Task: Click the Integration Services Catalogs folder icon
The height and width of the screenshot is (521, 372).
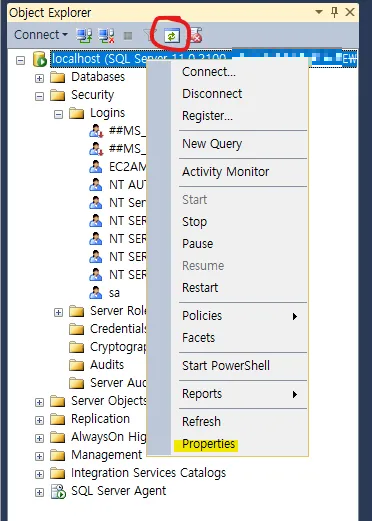Action: [x=57, y=473]
